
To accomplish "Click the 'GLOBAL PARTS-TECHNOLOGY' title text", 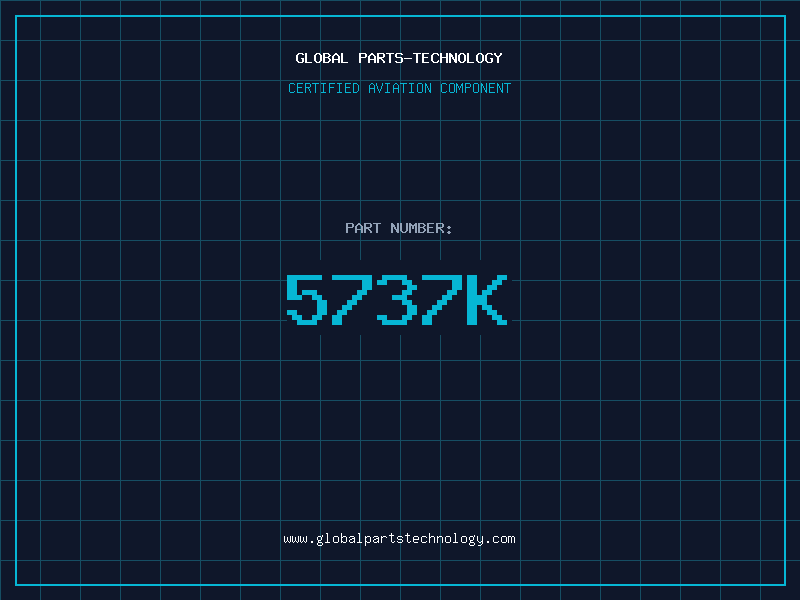I will click(399, 58).
